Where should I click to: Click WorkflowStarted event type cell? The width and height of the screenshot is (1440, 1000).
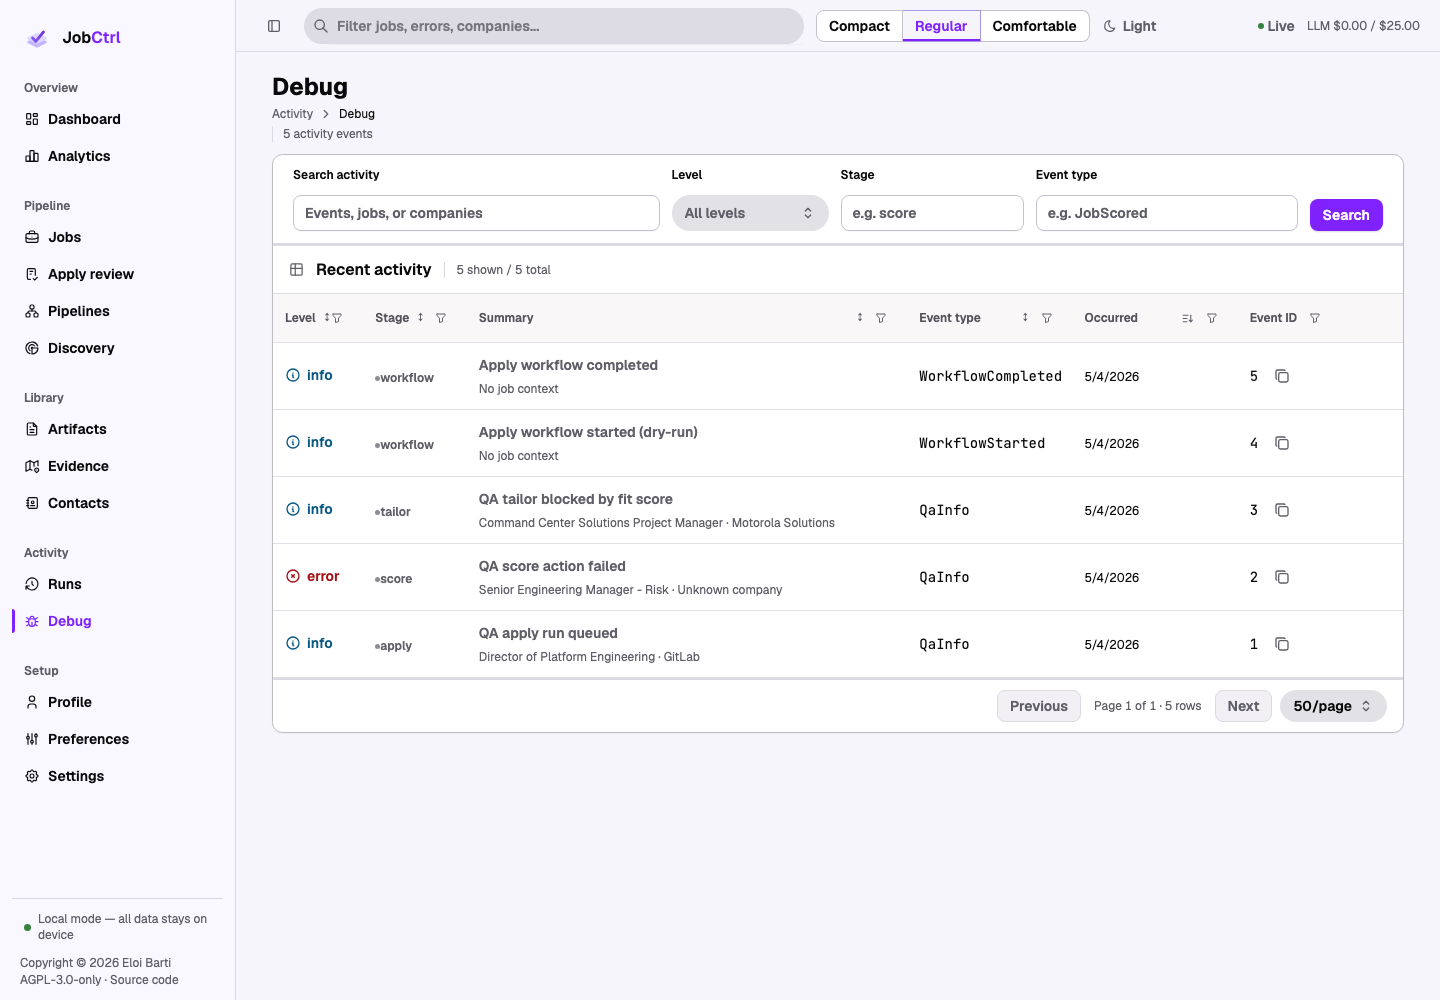click(x=982, y=443)
